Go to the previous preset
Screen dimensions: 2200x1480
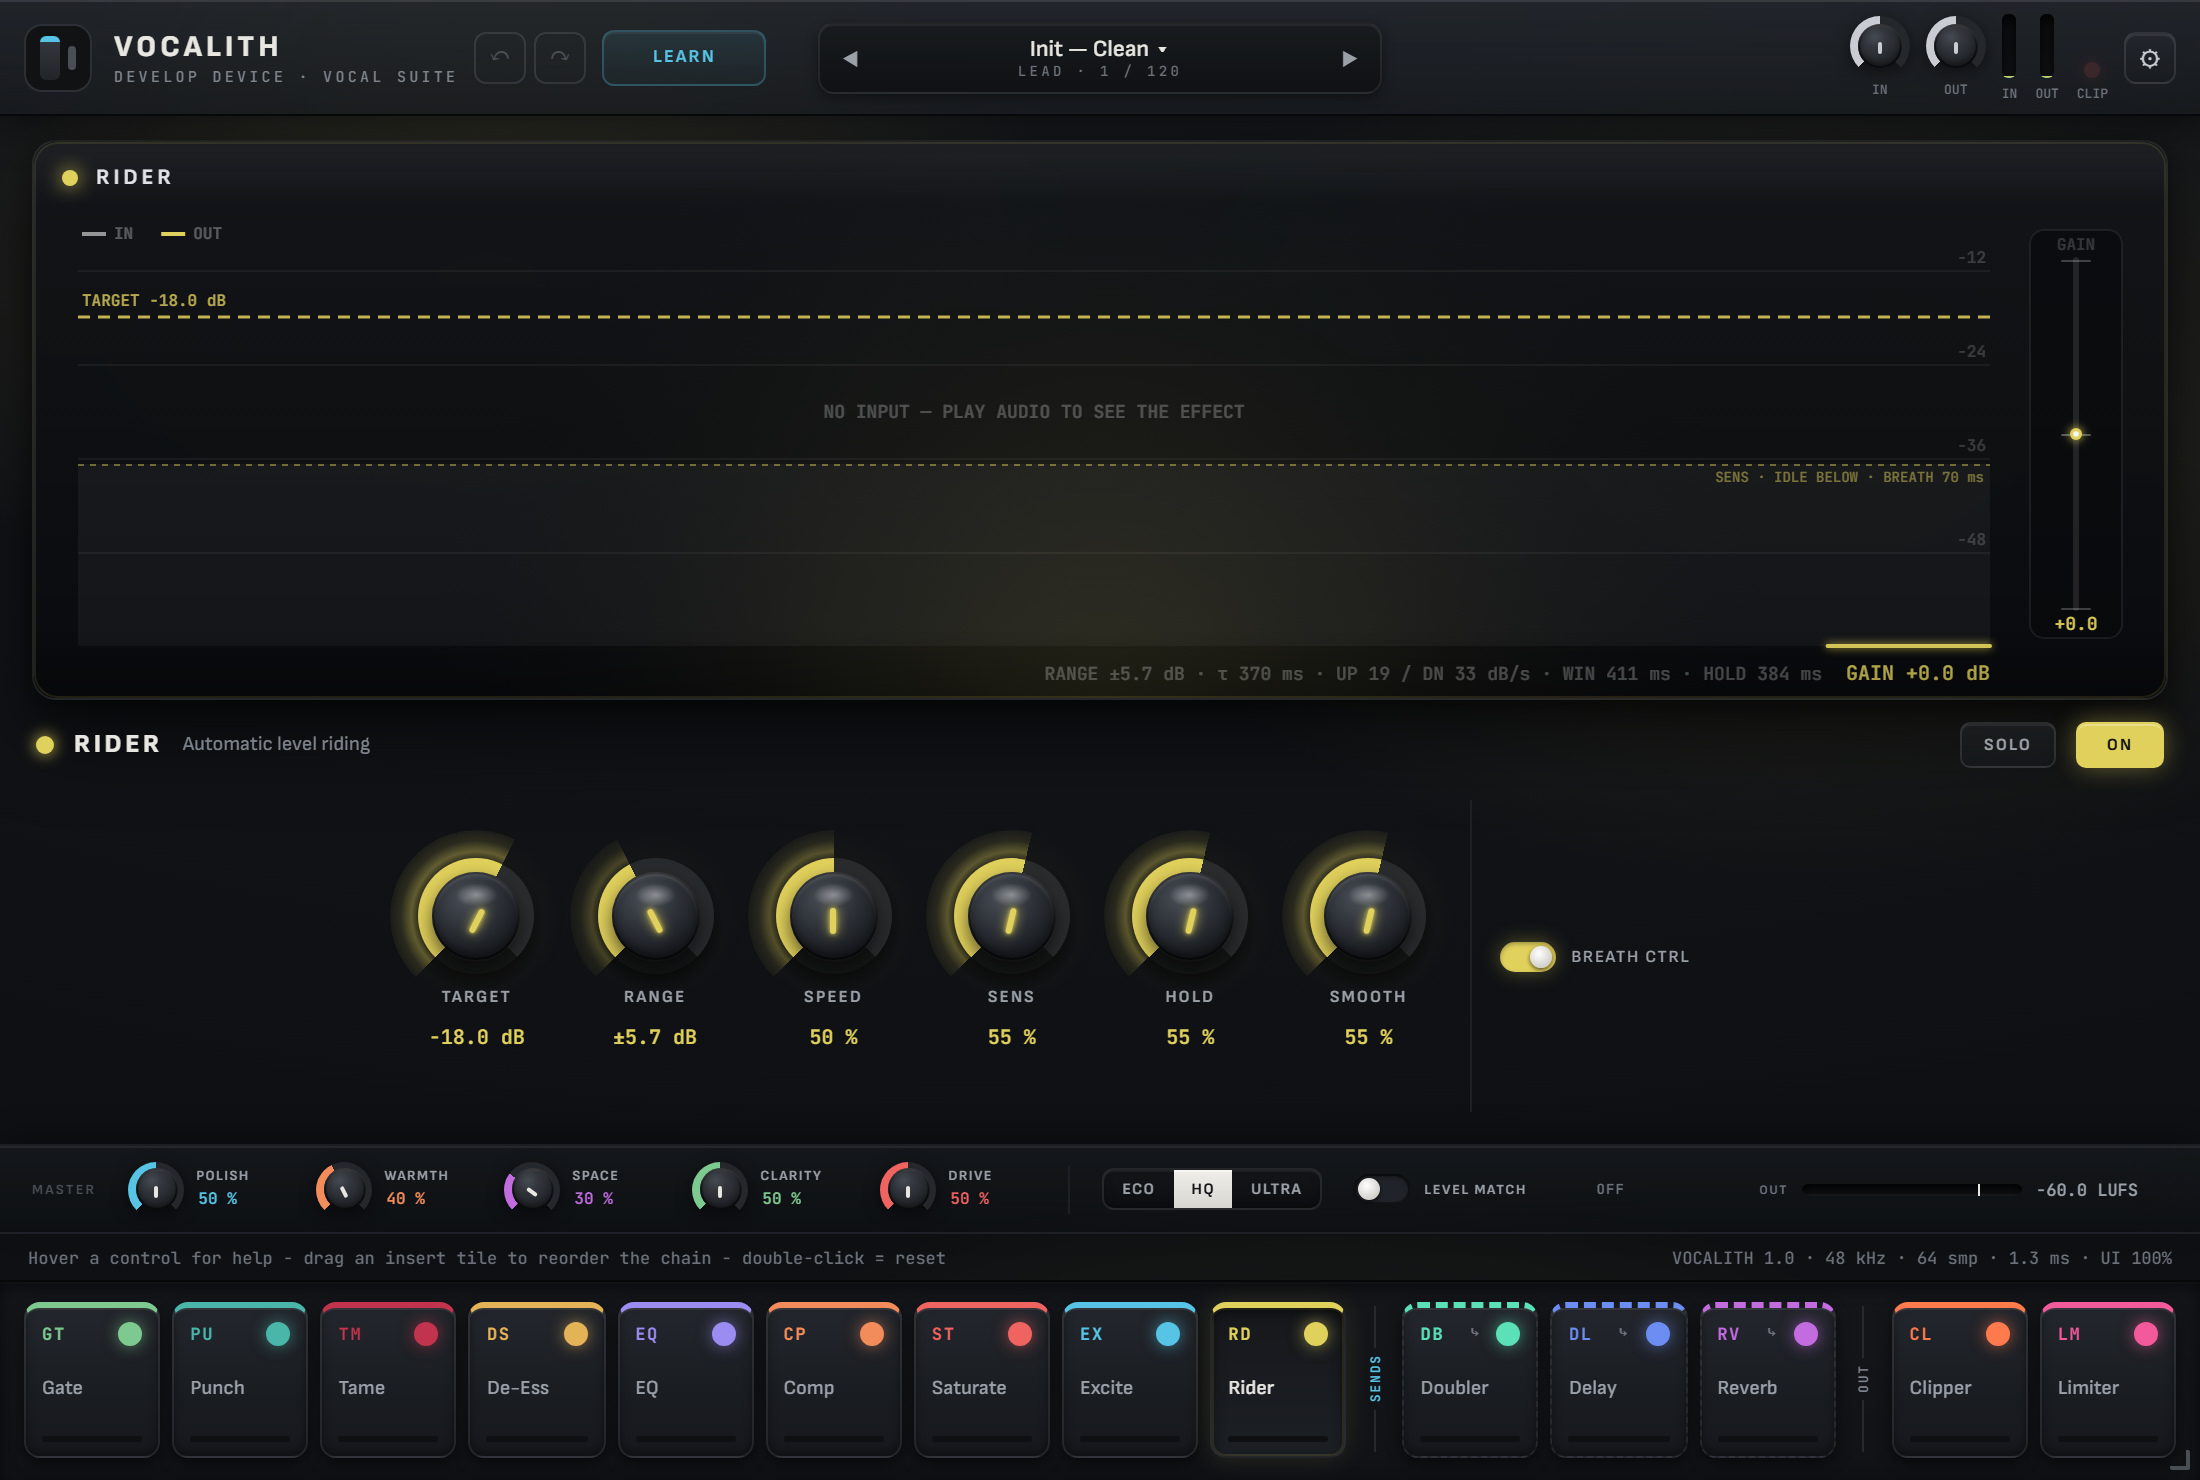pyautogui.click(x=851, y=59)
